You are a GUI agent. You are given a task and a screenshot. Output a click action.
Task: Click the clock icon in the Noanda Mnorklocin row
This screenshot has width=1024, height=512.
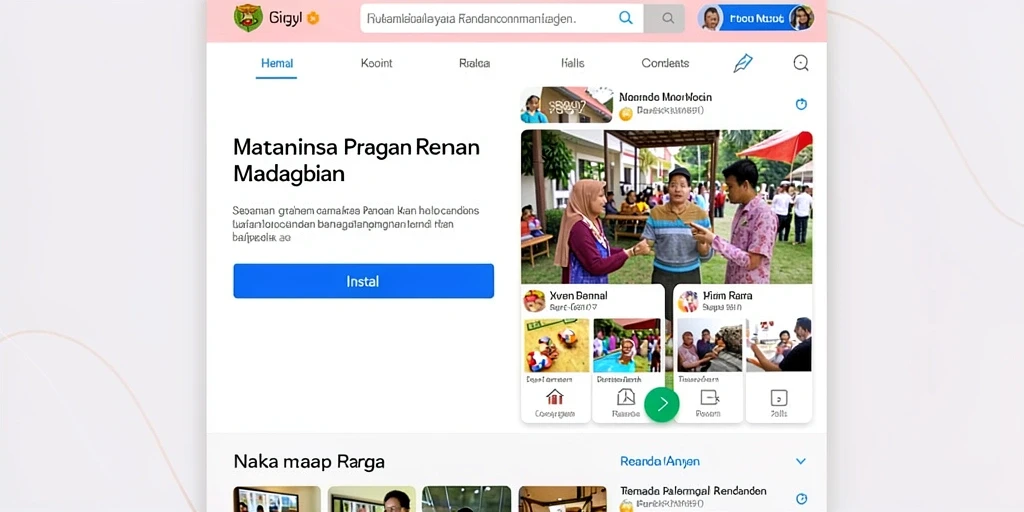pos(801,104)
